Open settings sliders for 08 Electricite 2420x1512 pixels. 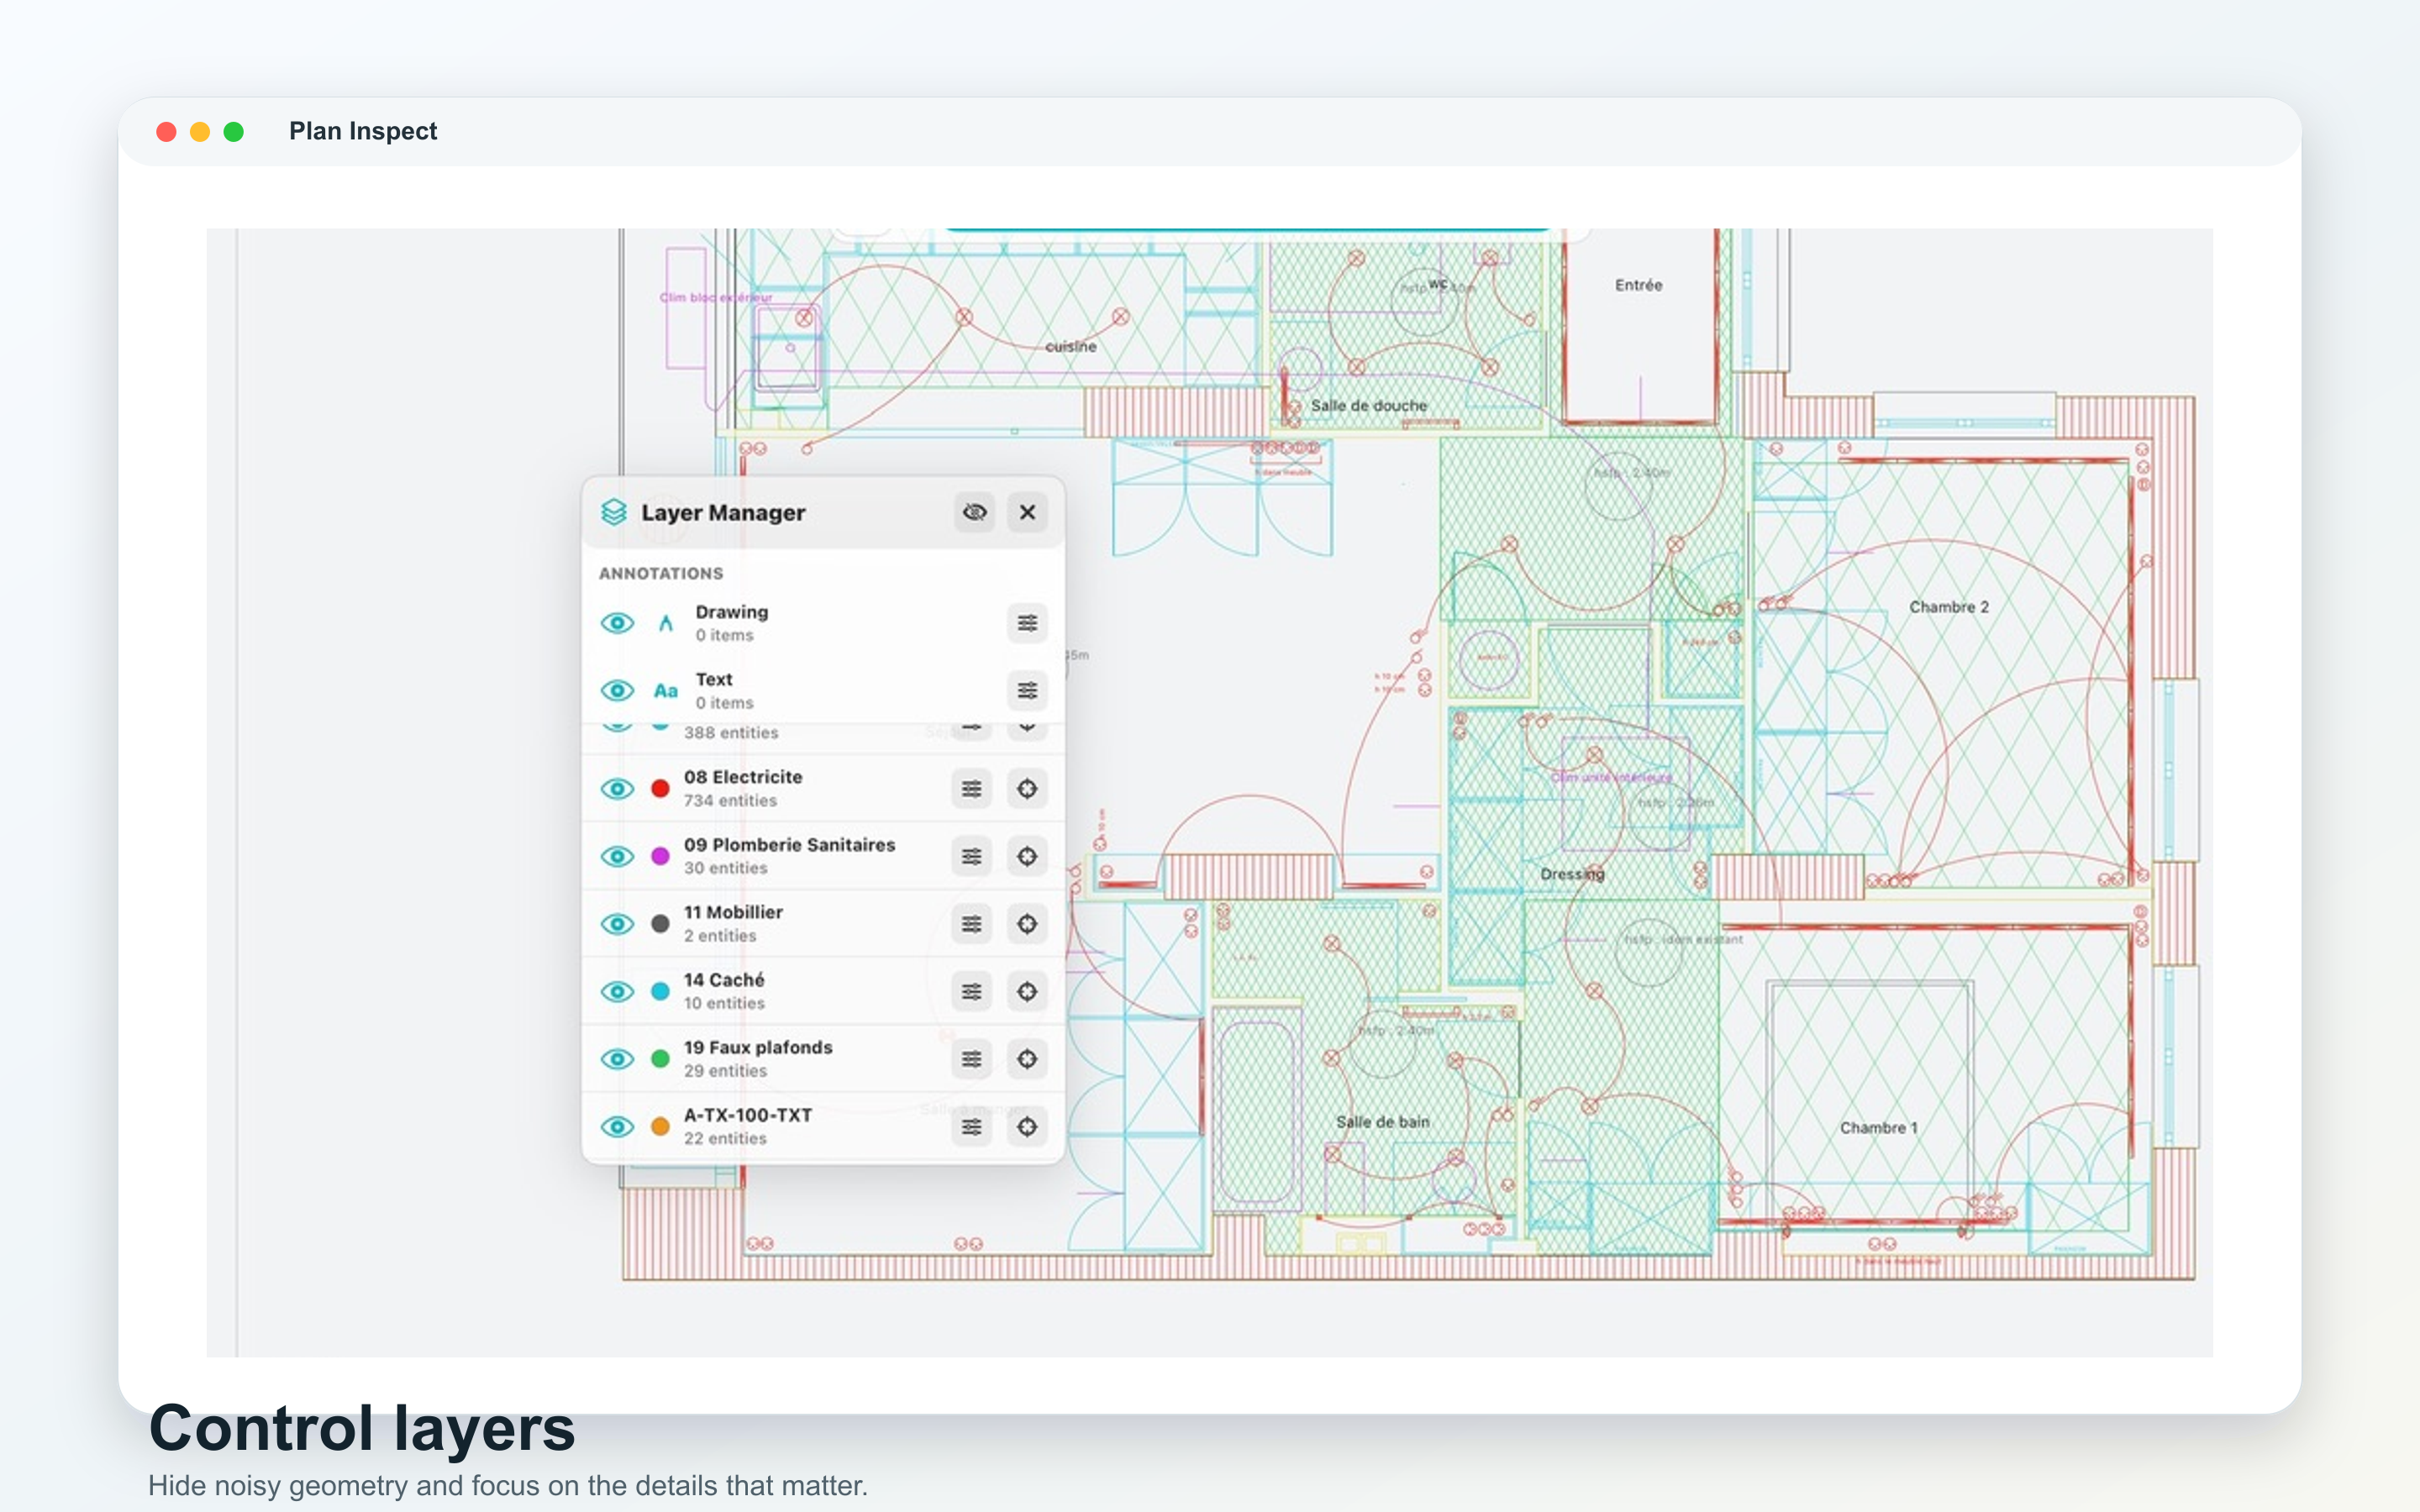pos(971,789)
